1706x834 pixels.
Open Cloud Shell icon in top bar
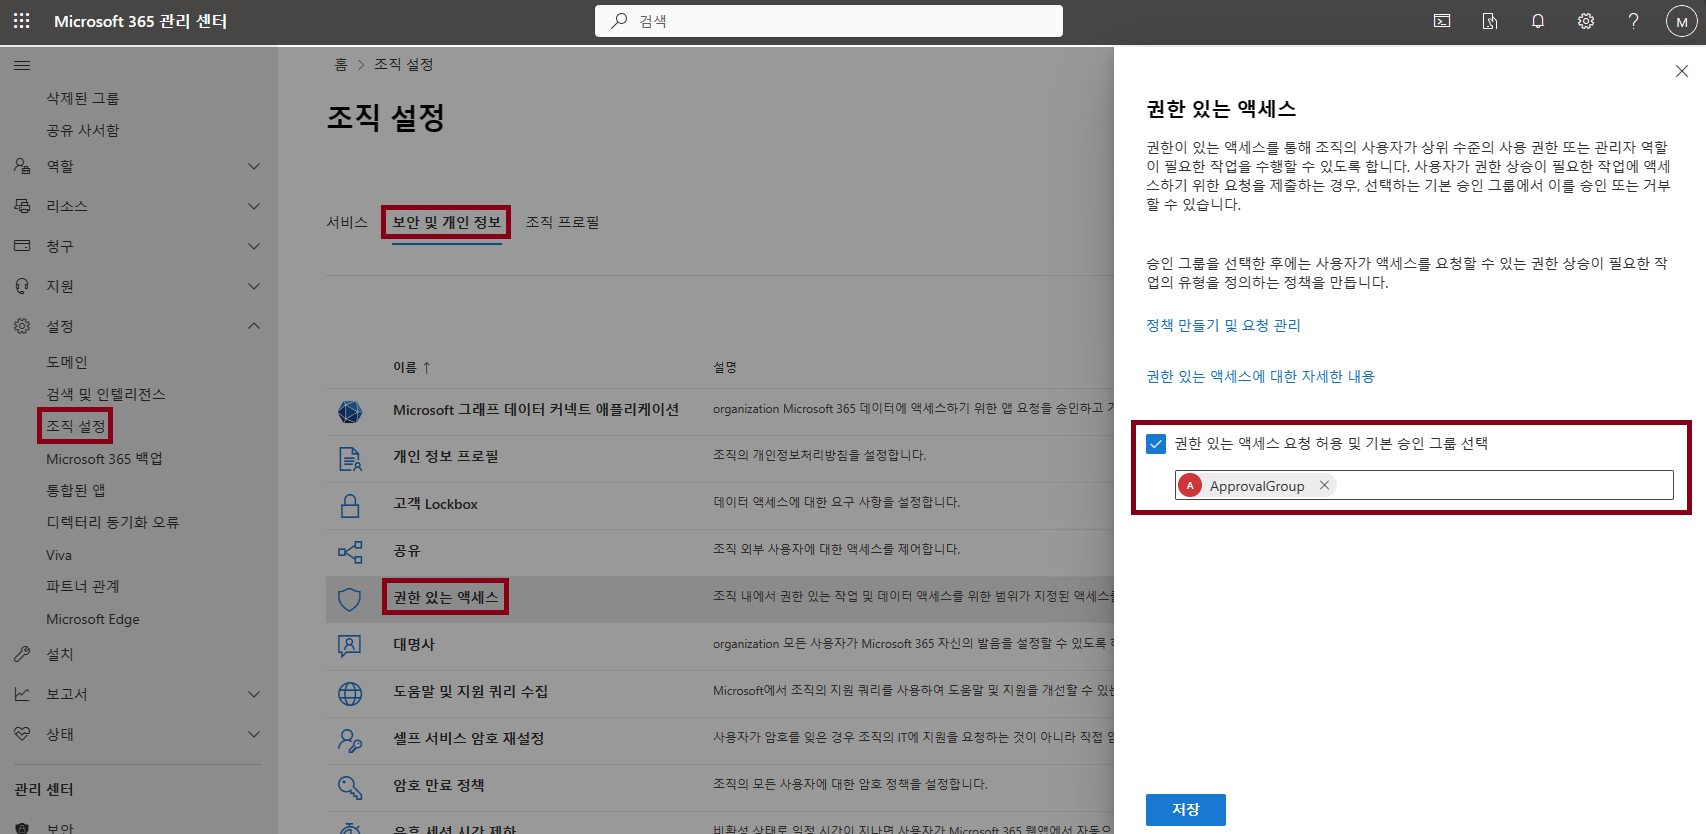(1442, 21)
